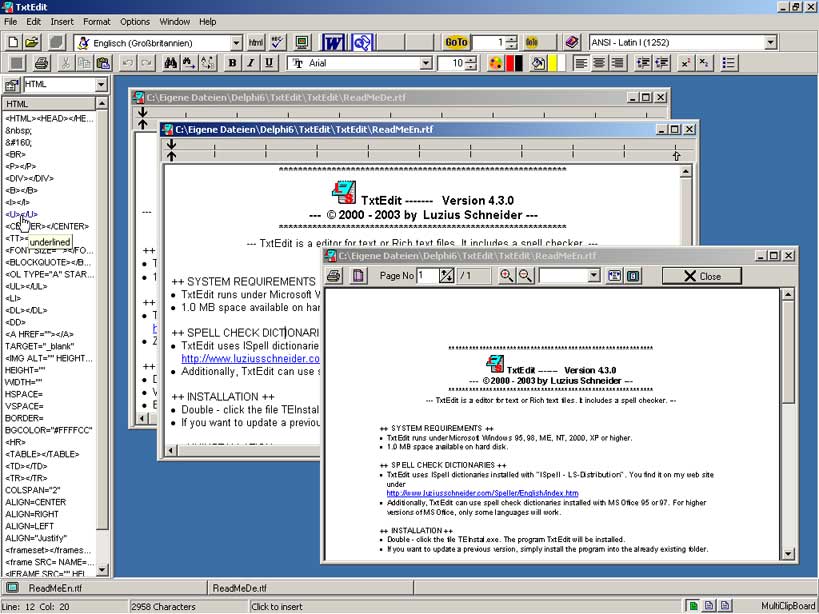
Task: Click the first green view mode icon in status bar
Action: click(692, 606)
